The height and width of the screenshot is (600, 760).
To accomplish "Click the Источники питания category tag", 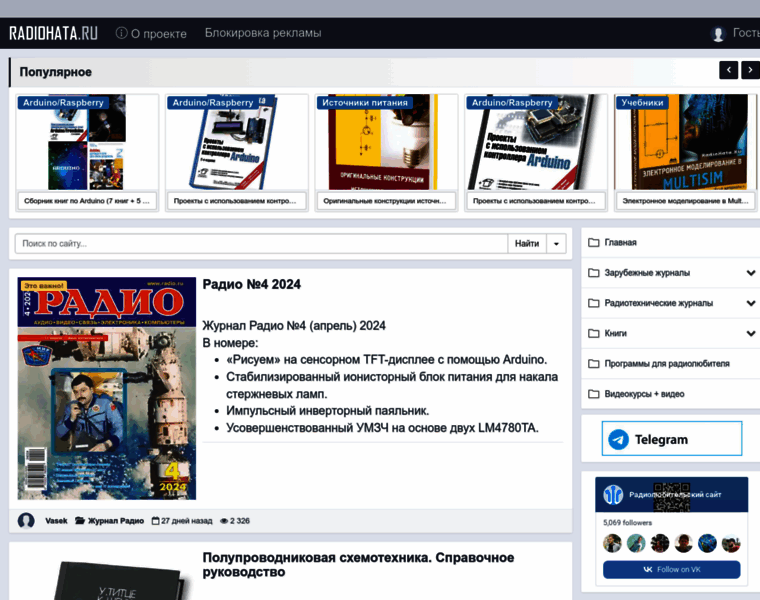I will (x=364, y=102).
